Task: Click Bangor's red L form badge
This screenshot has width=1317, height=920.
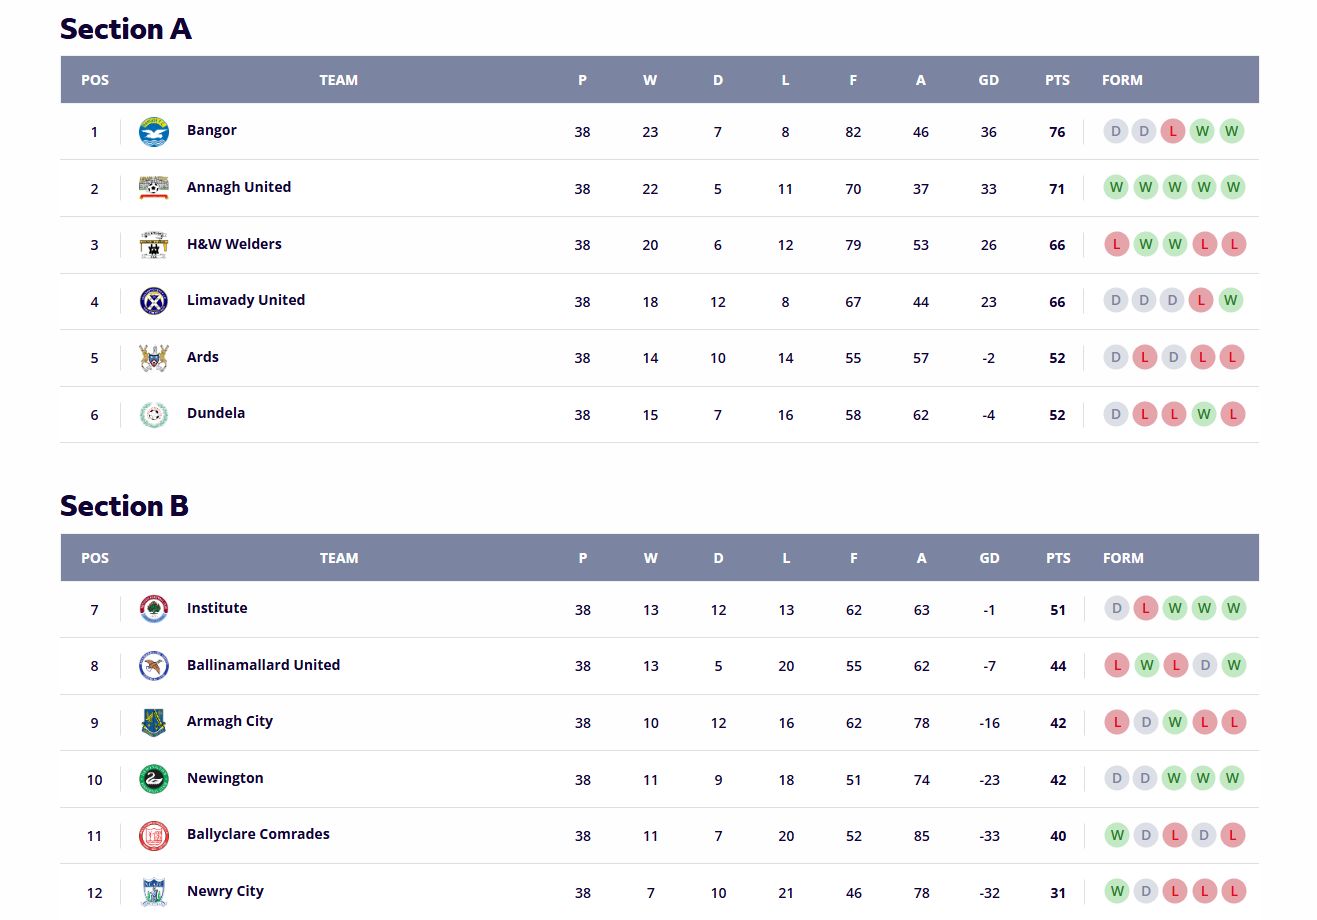Action: 1173,131
